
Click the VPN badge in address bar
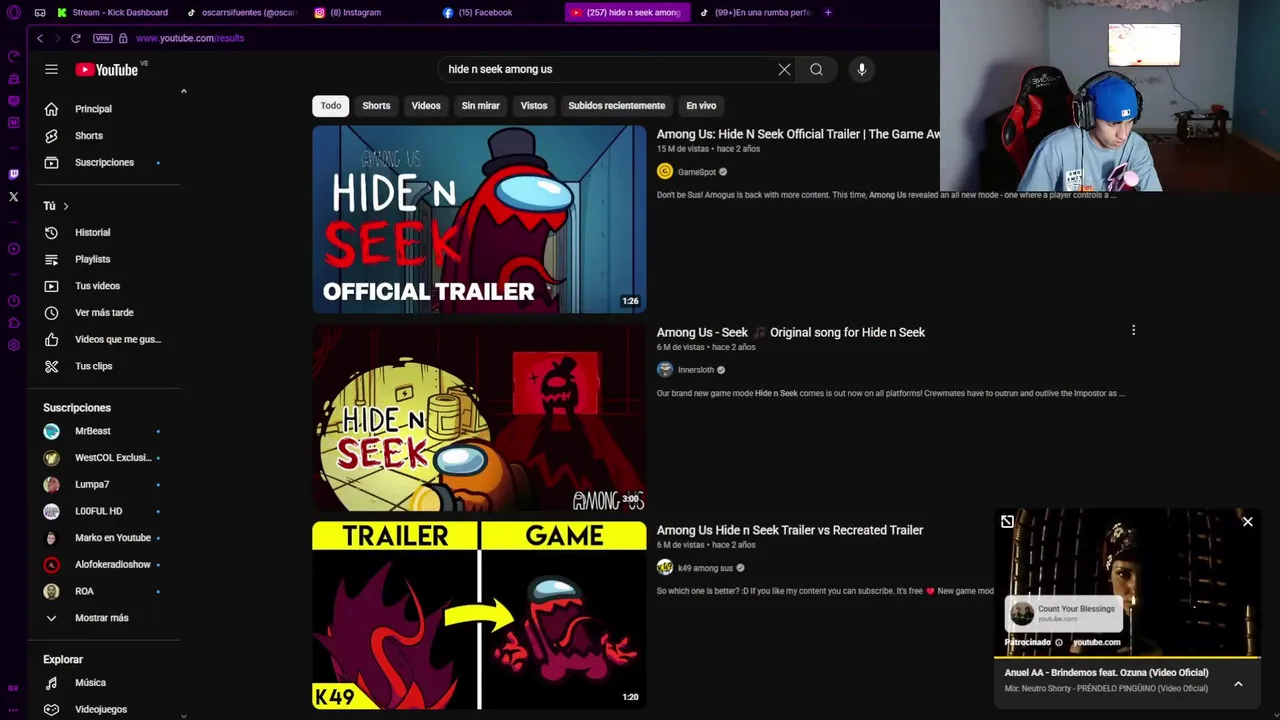point(102,38)
